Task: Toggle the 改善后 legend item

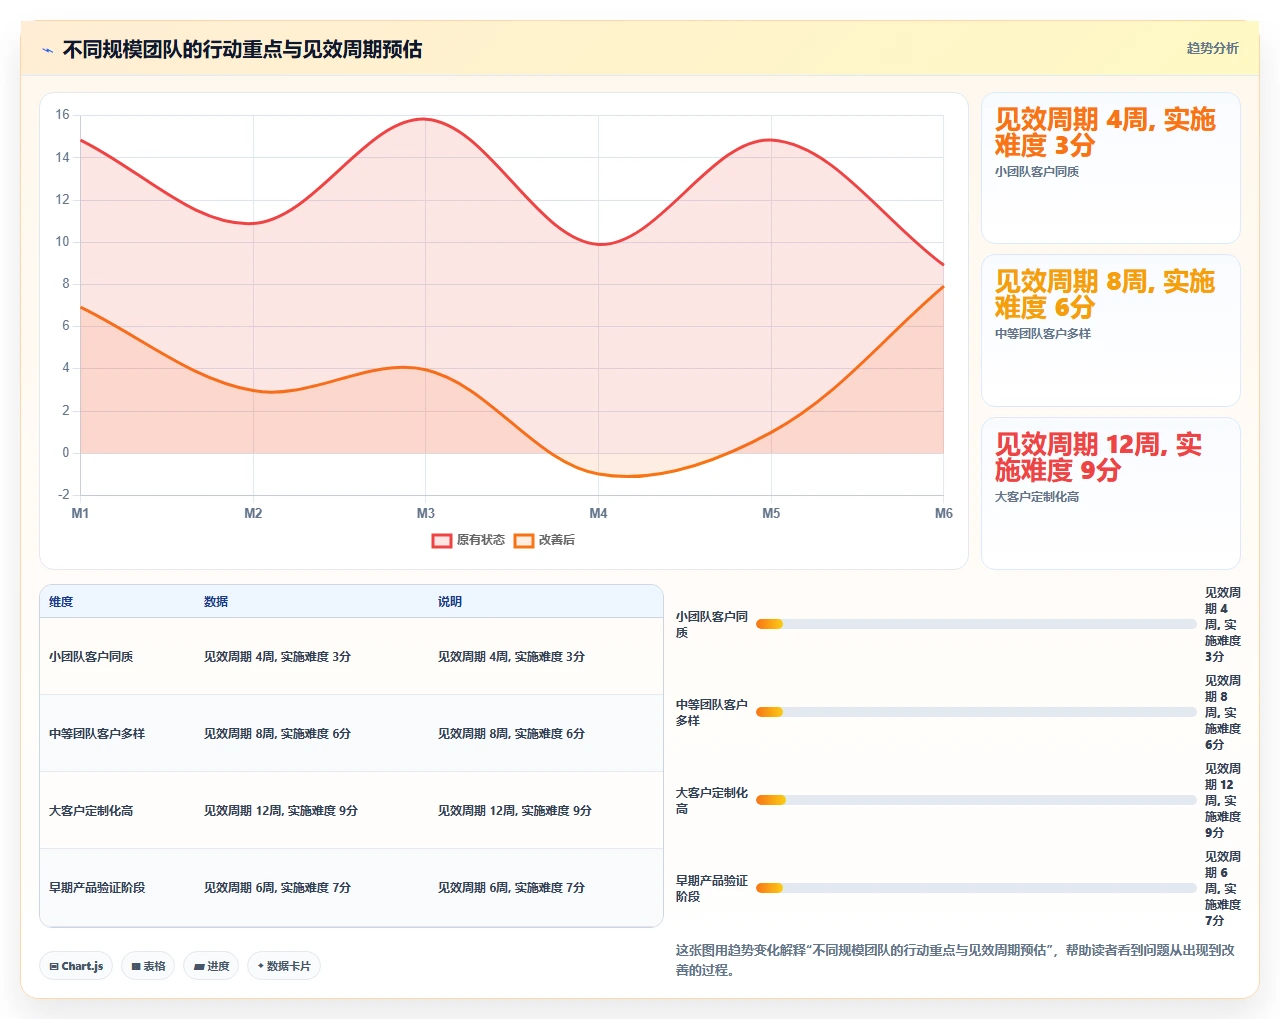Action: click(545, 541)
